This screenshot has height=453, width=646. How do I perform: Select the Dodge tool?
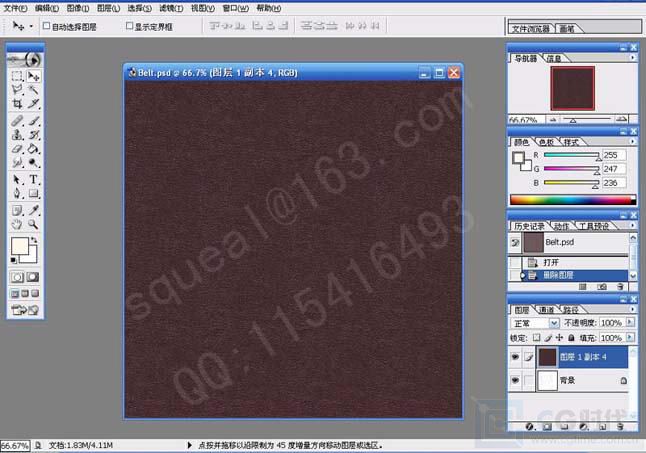33,162
